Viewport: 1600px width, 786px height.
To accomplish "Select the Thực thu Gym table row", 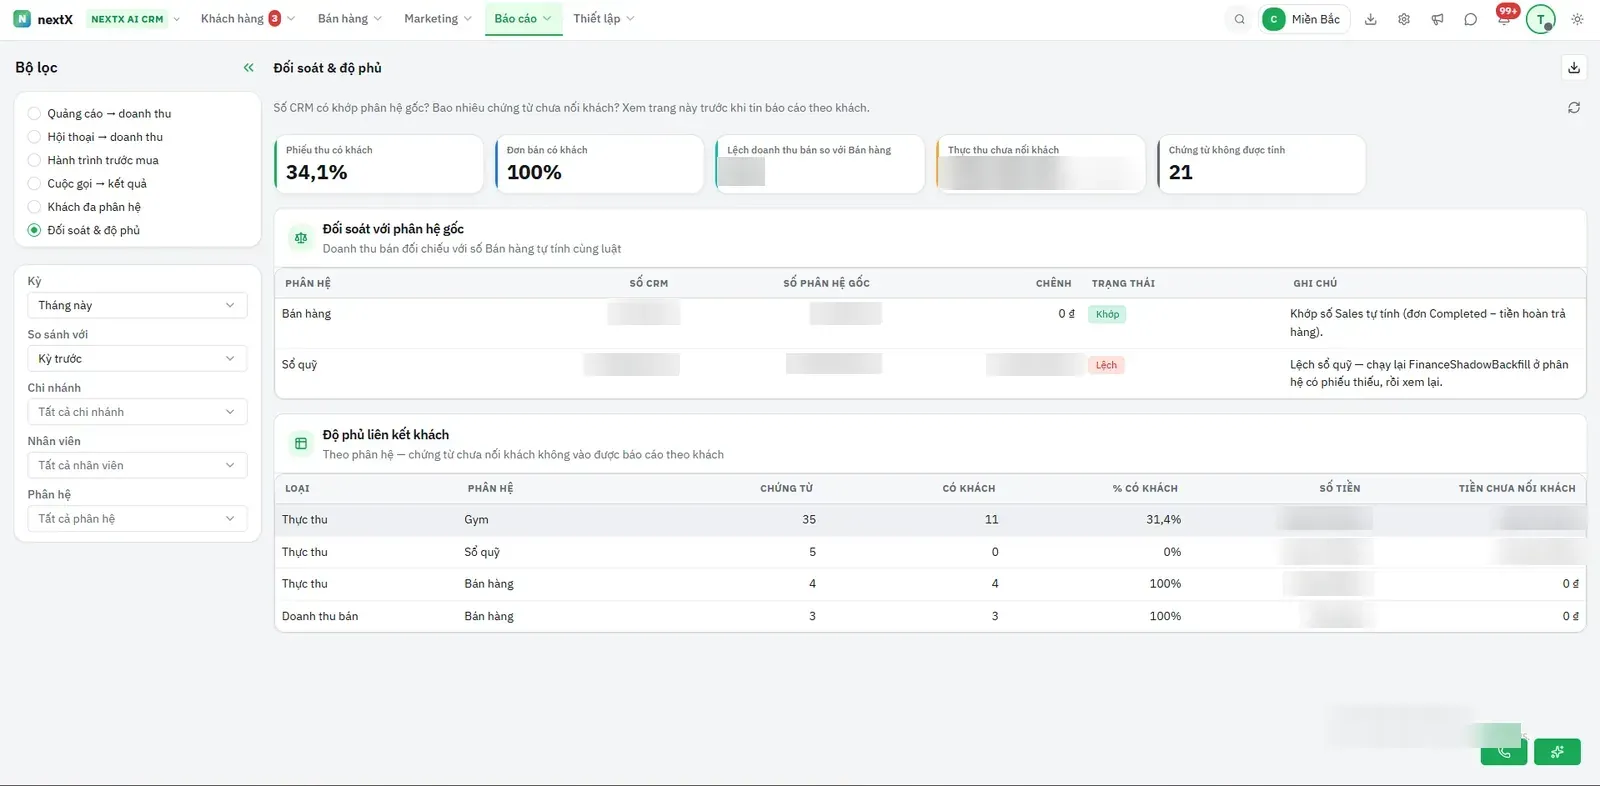I will [930, 520].
